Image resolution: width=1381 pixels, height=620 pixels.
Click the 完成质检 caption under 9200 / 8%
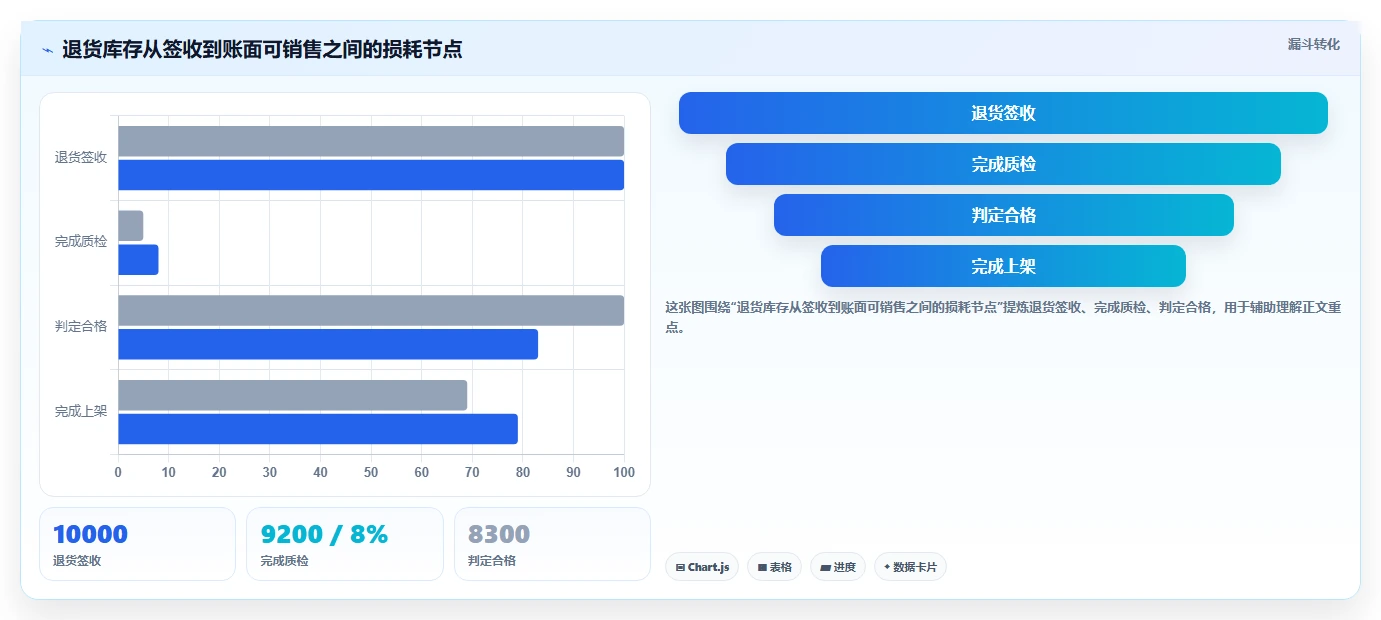tap(284, 561)
